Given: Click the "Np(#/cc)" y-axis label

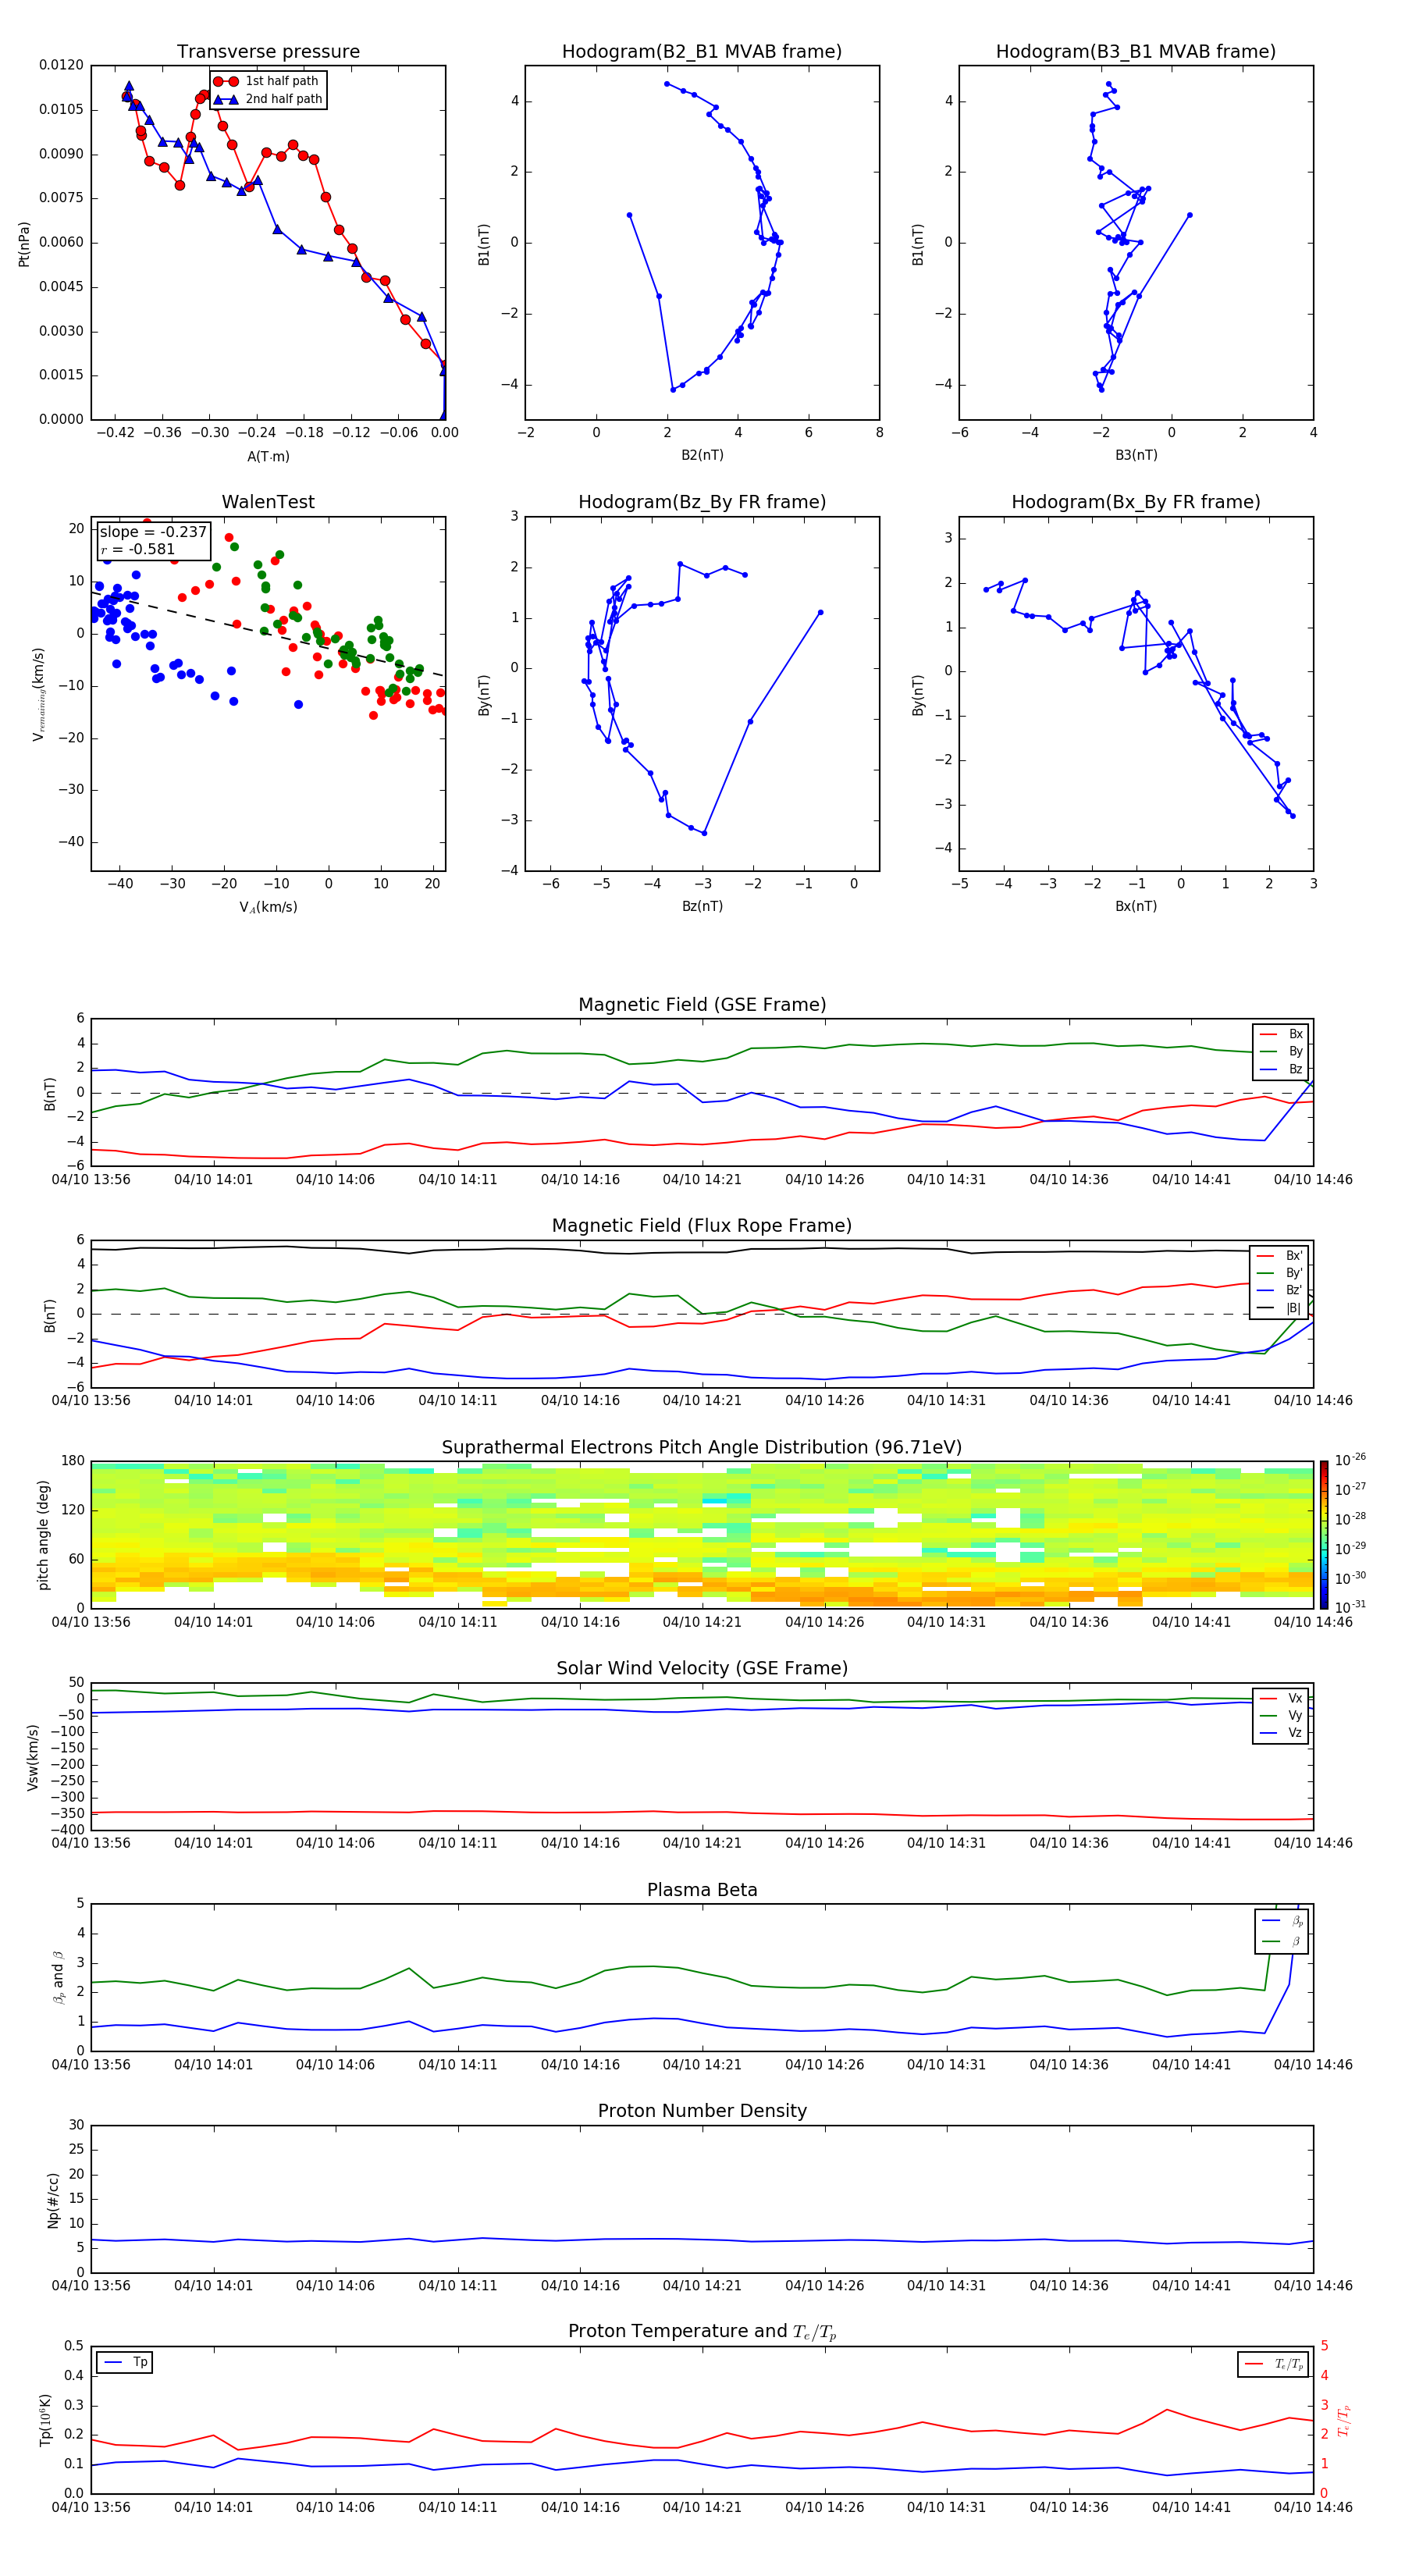Looking at the screenshot, I should (x=53, y=2200).
